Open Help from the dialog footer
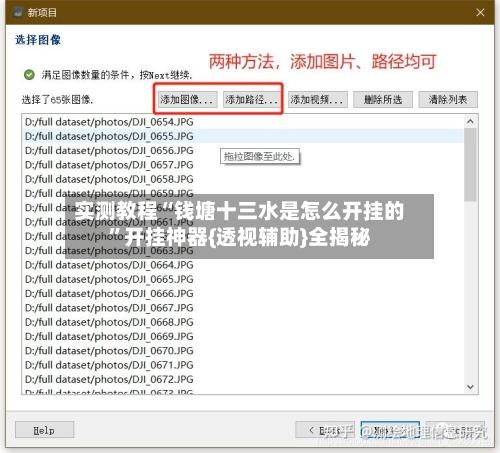 click(44, 430)
